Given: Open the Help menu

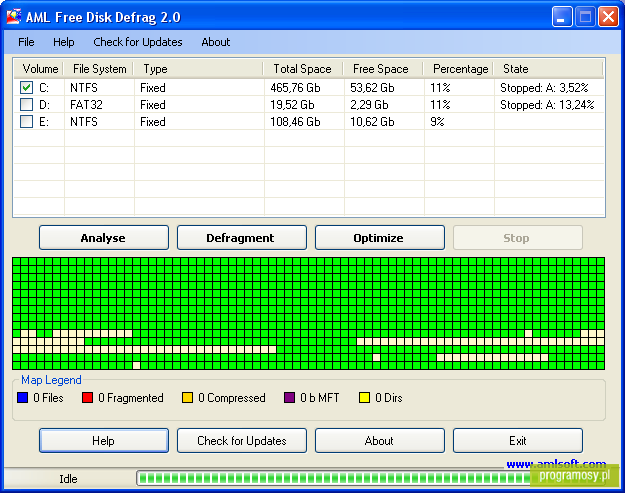Looking at the screenshot, I should [64, 42].
